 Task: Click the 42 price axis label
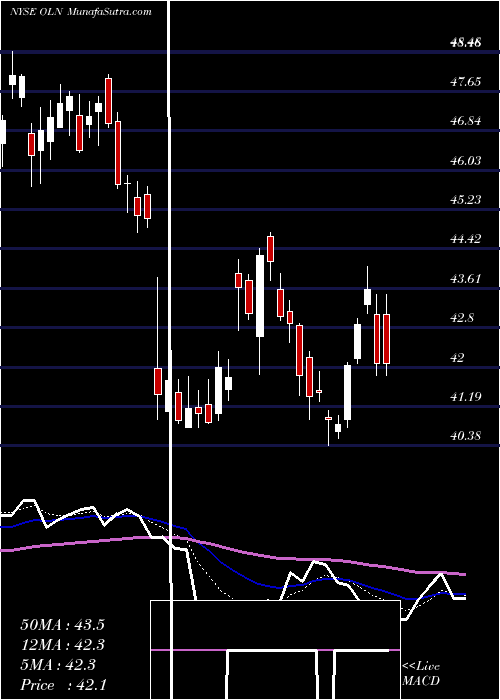(459, 358)
